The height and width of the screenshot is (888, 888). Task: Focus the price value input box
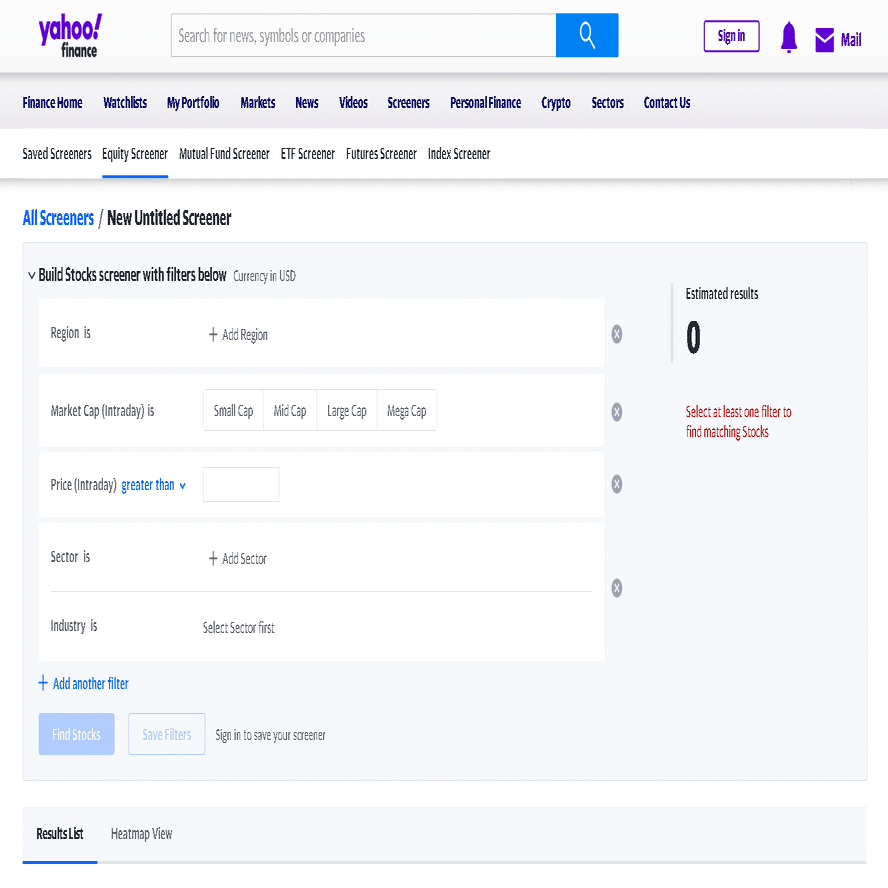coord(241,484)
